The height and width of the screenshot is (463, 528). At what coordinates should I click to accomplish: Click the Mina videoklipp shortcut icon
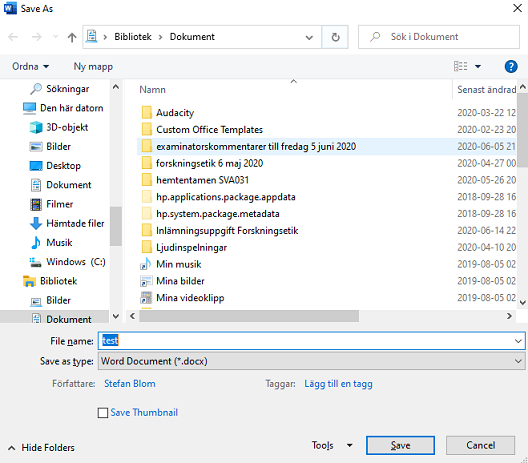coord(146,298)
